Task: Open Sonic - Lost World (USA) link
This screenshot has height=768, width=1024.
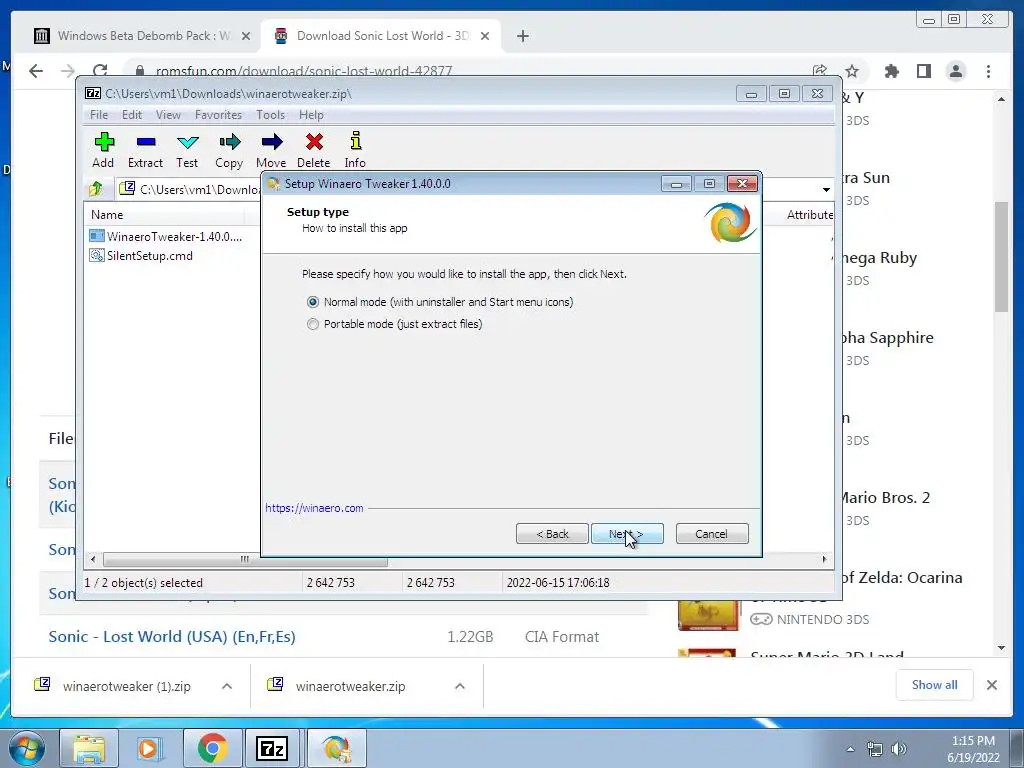Action: tap(172, 637)
